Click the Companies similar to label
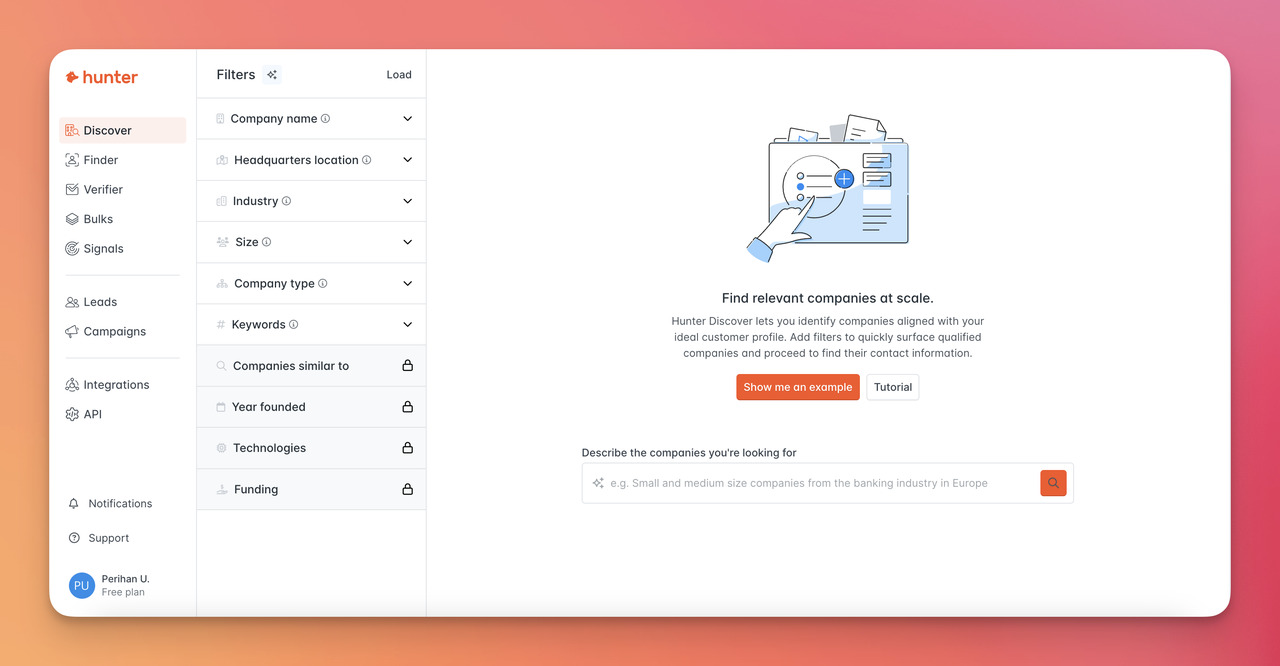This screenshot has width=1280, height=666. click(291, 366)
